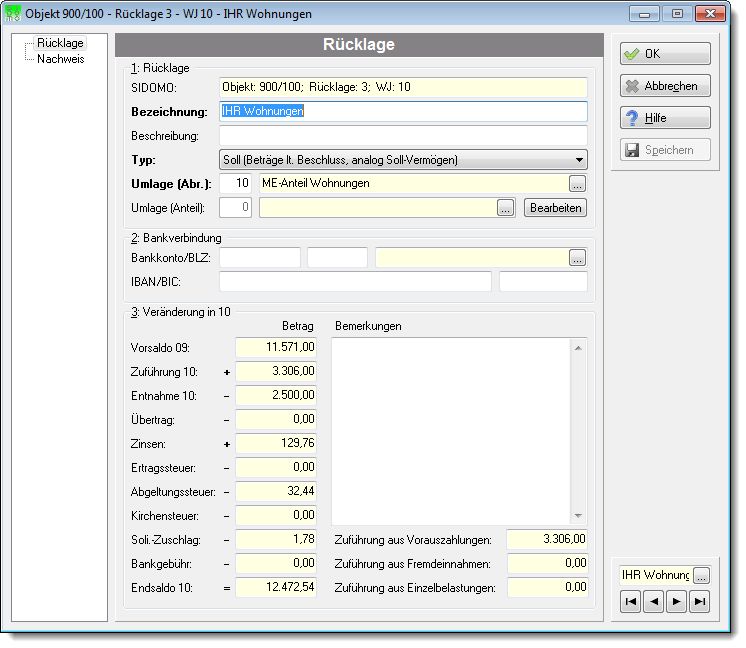Image resolution: width=746 pixels, height=648 pixels.
Task: Select Rücklage in the left tree
Action: coord(60,43)
